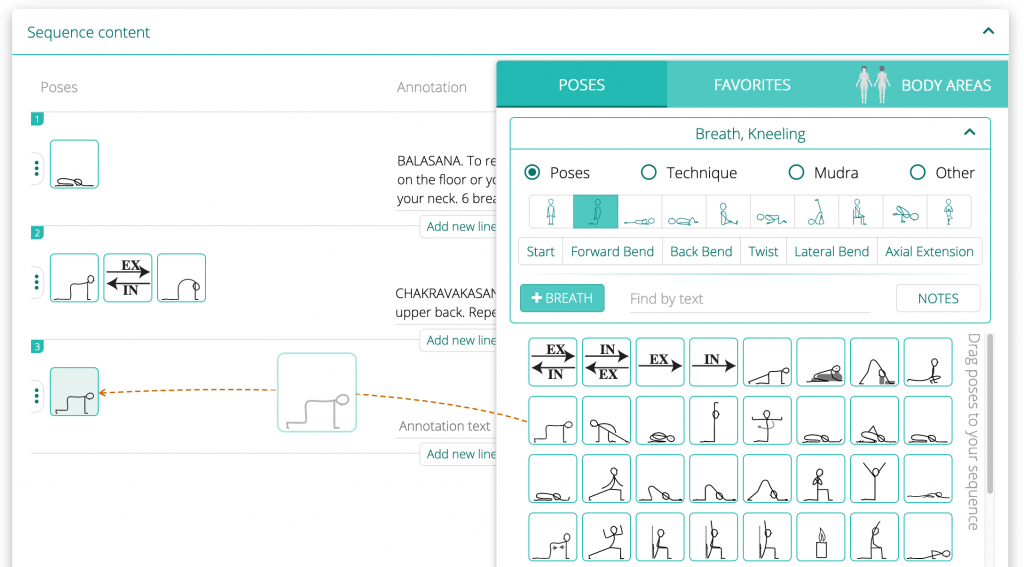Click the candle pose thumbnail
The height and width of the screenshot is (567, 1024).
click(821, 537)
